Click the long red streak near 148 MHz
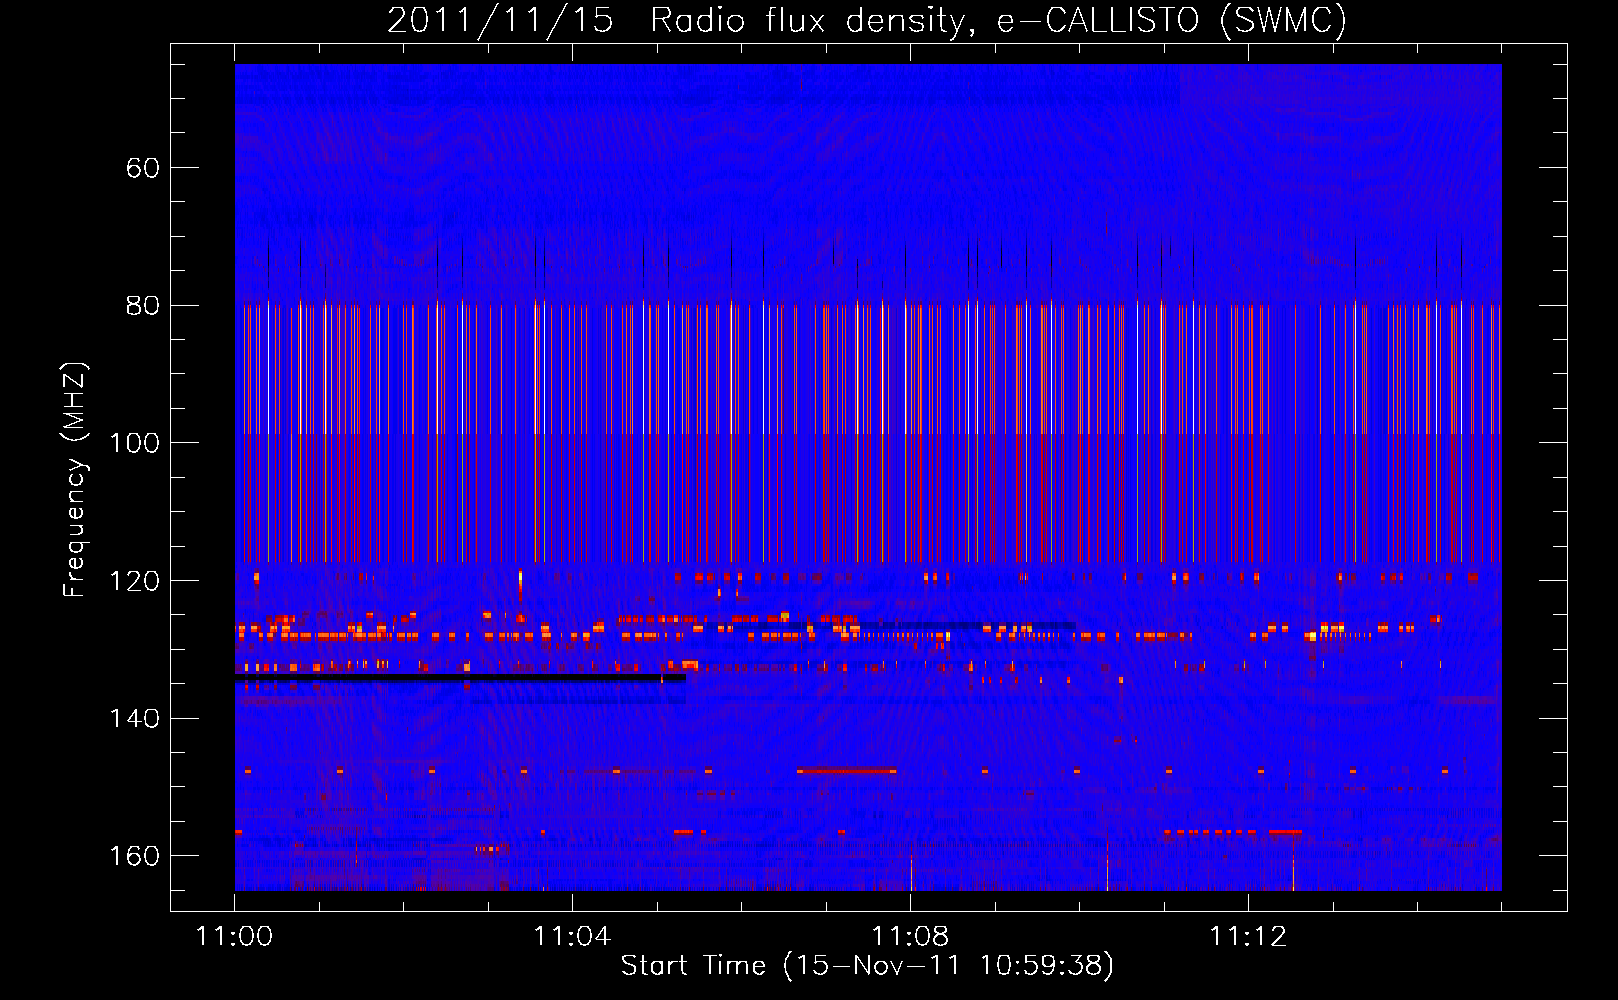1618x1000 pixels. (x=847, y=771)
